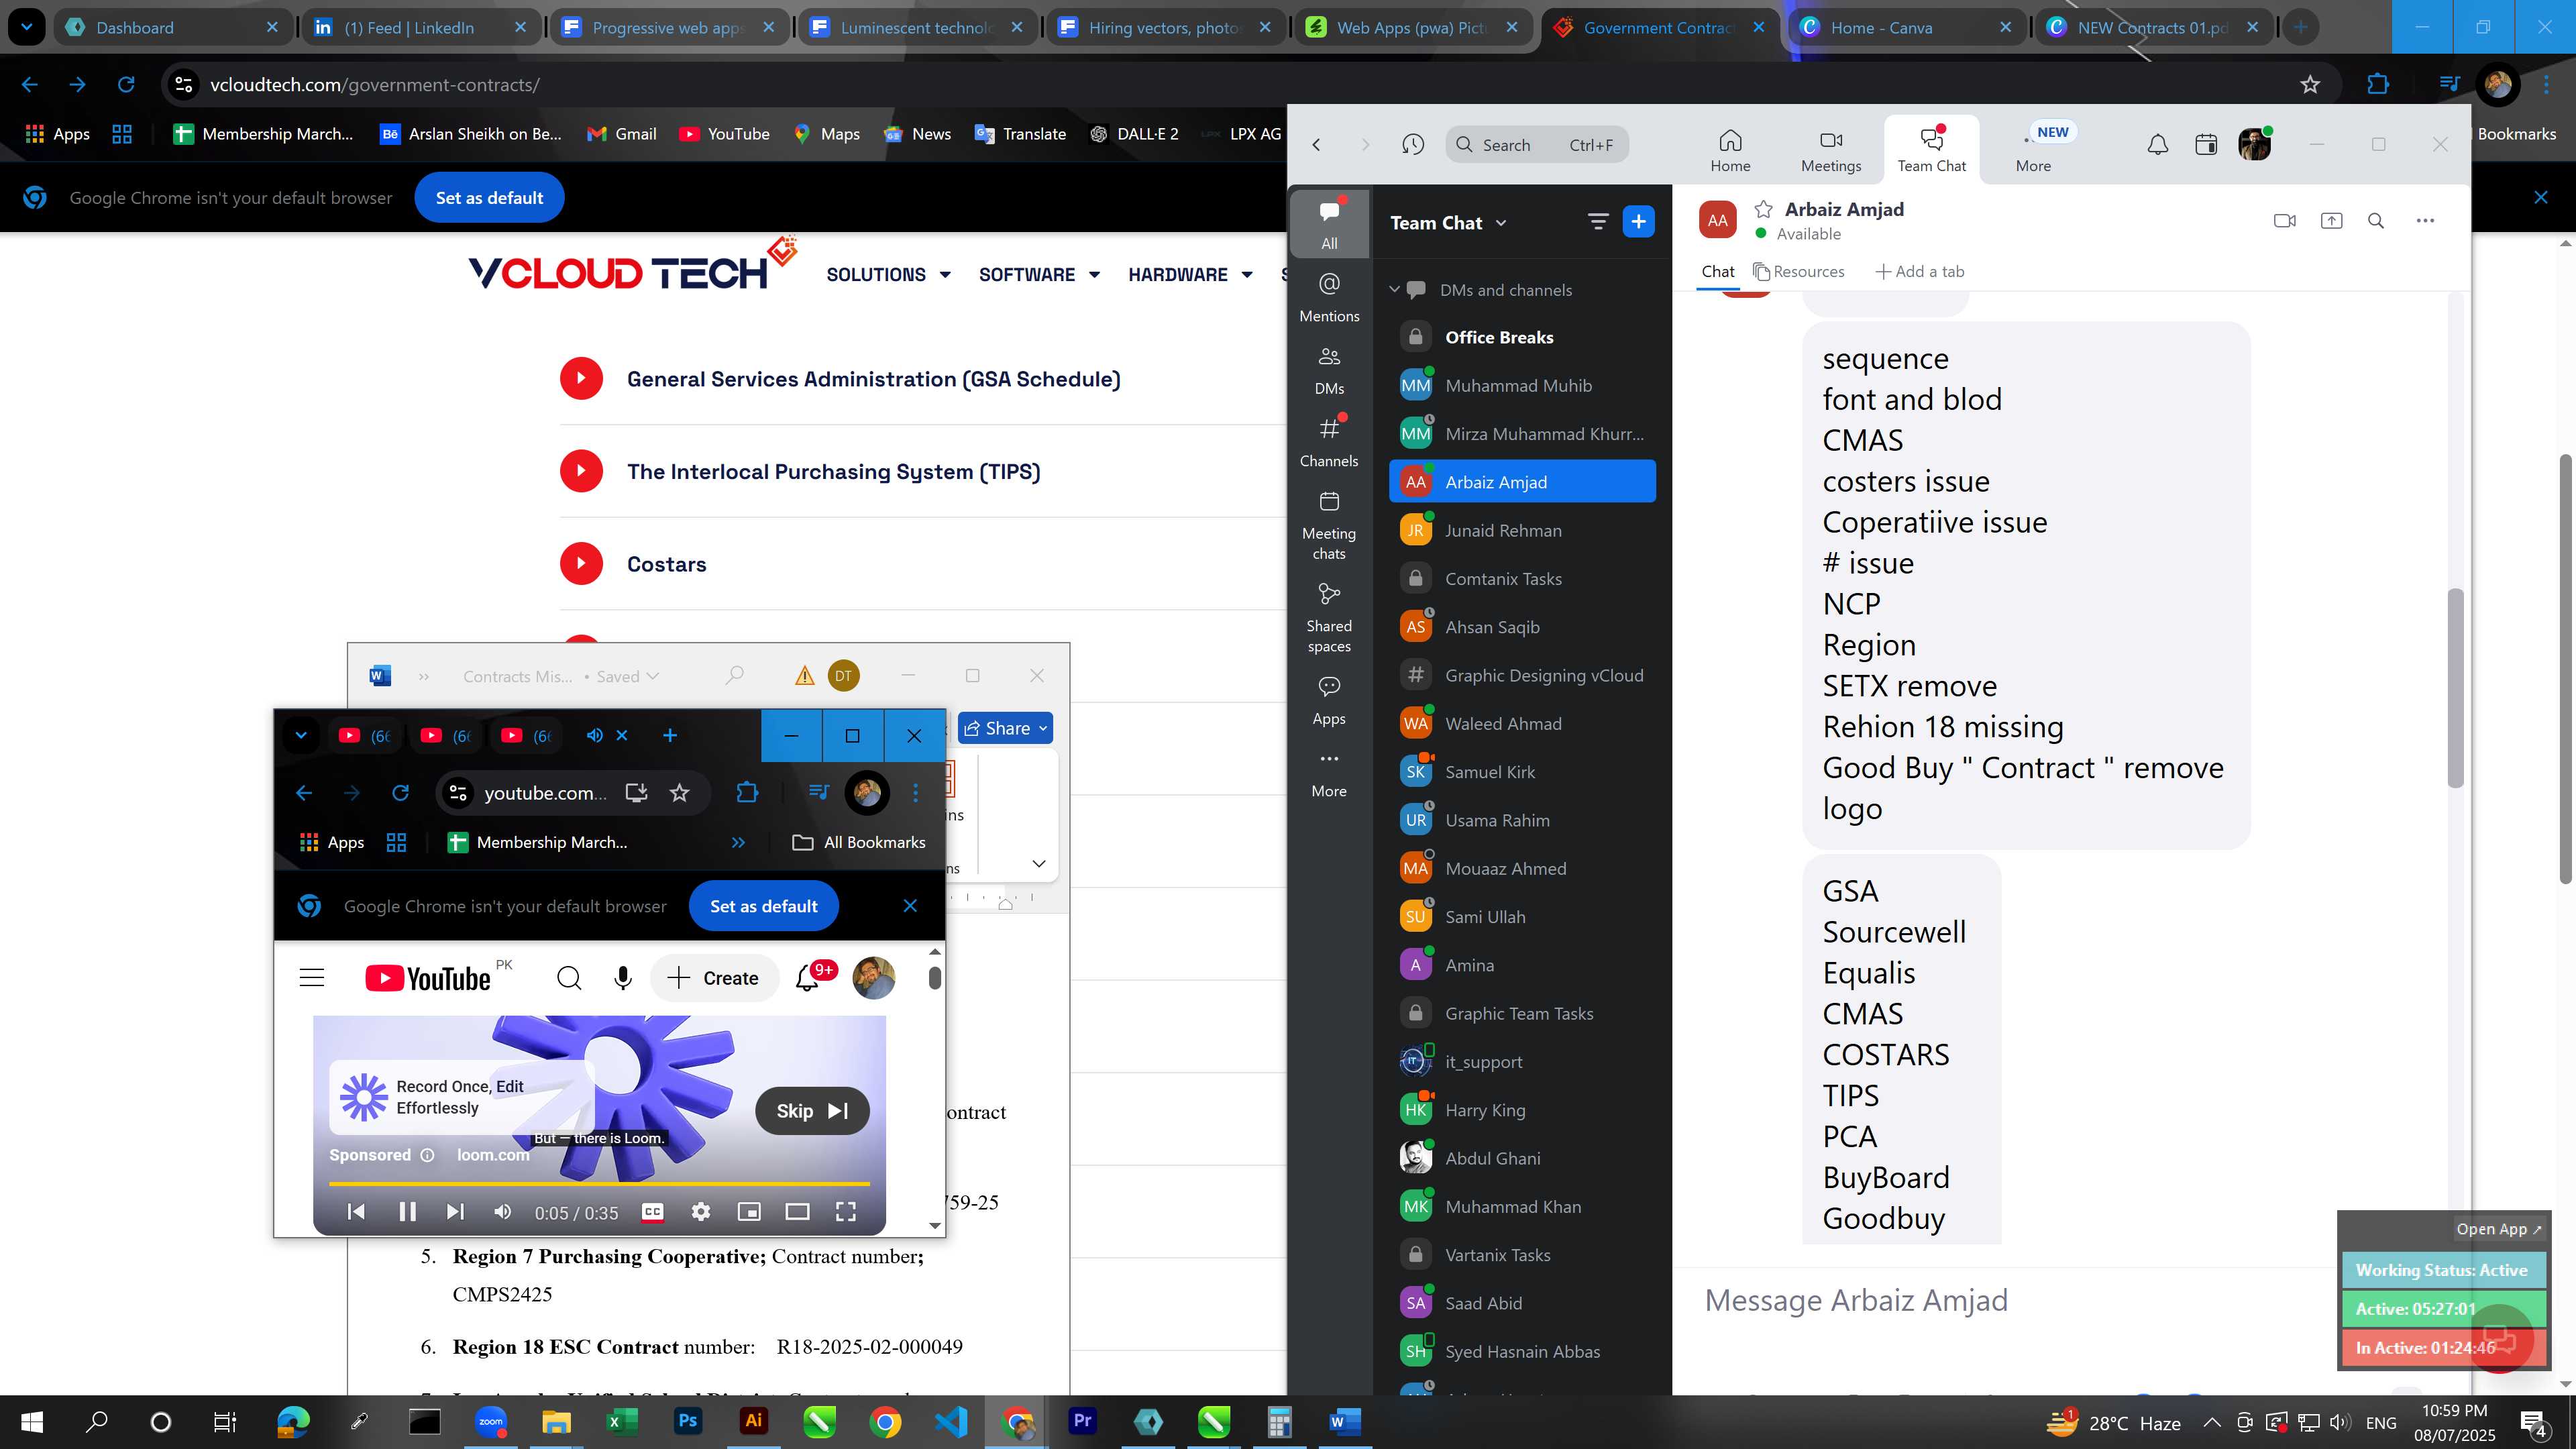The image size is (2576, 1449).
Task: Click the Zoom chat vertical scrollbar
Action: point(2455,688)
